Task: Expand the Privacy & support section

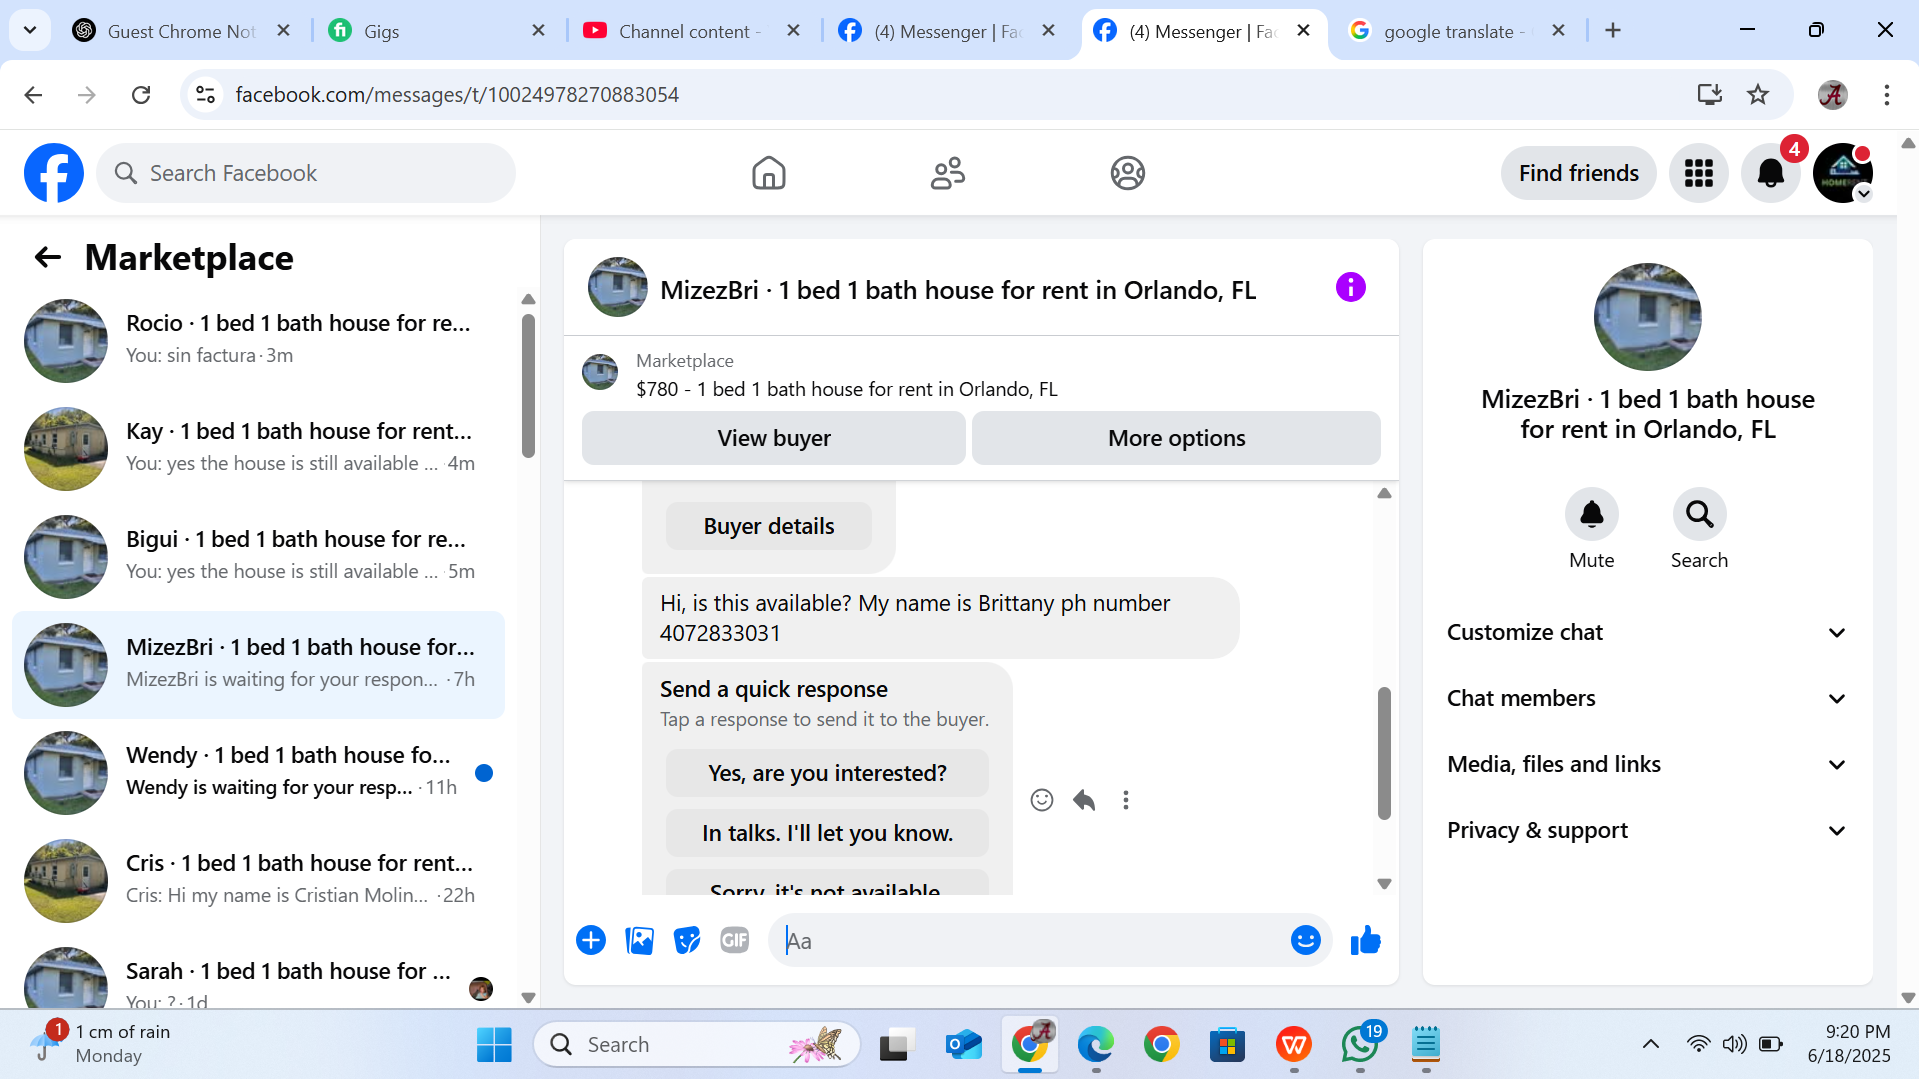Action: pyautogui.click(x=1646, y=830)
